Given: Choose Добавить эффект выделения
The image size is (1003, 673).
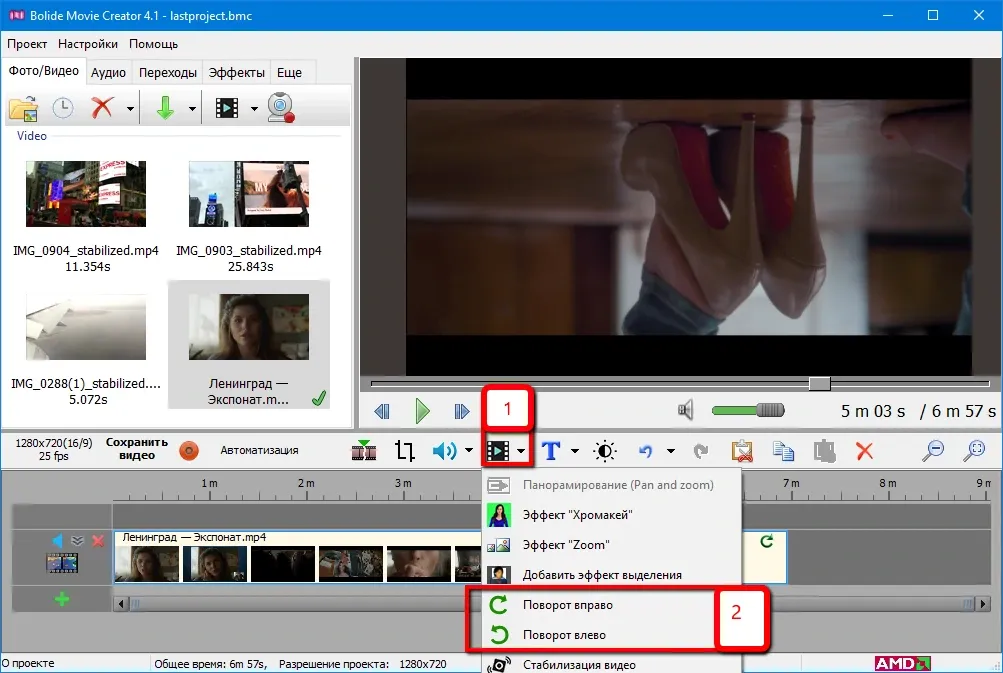Looking at the screenshot, I should click(x=612, y=575).
